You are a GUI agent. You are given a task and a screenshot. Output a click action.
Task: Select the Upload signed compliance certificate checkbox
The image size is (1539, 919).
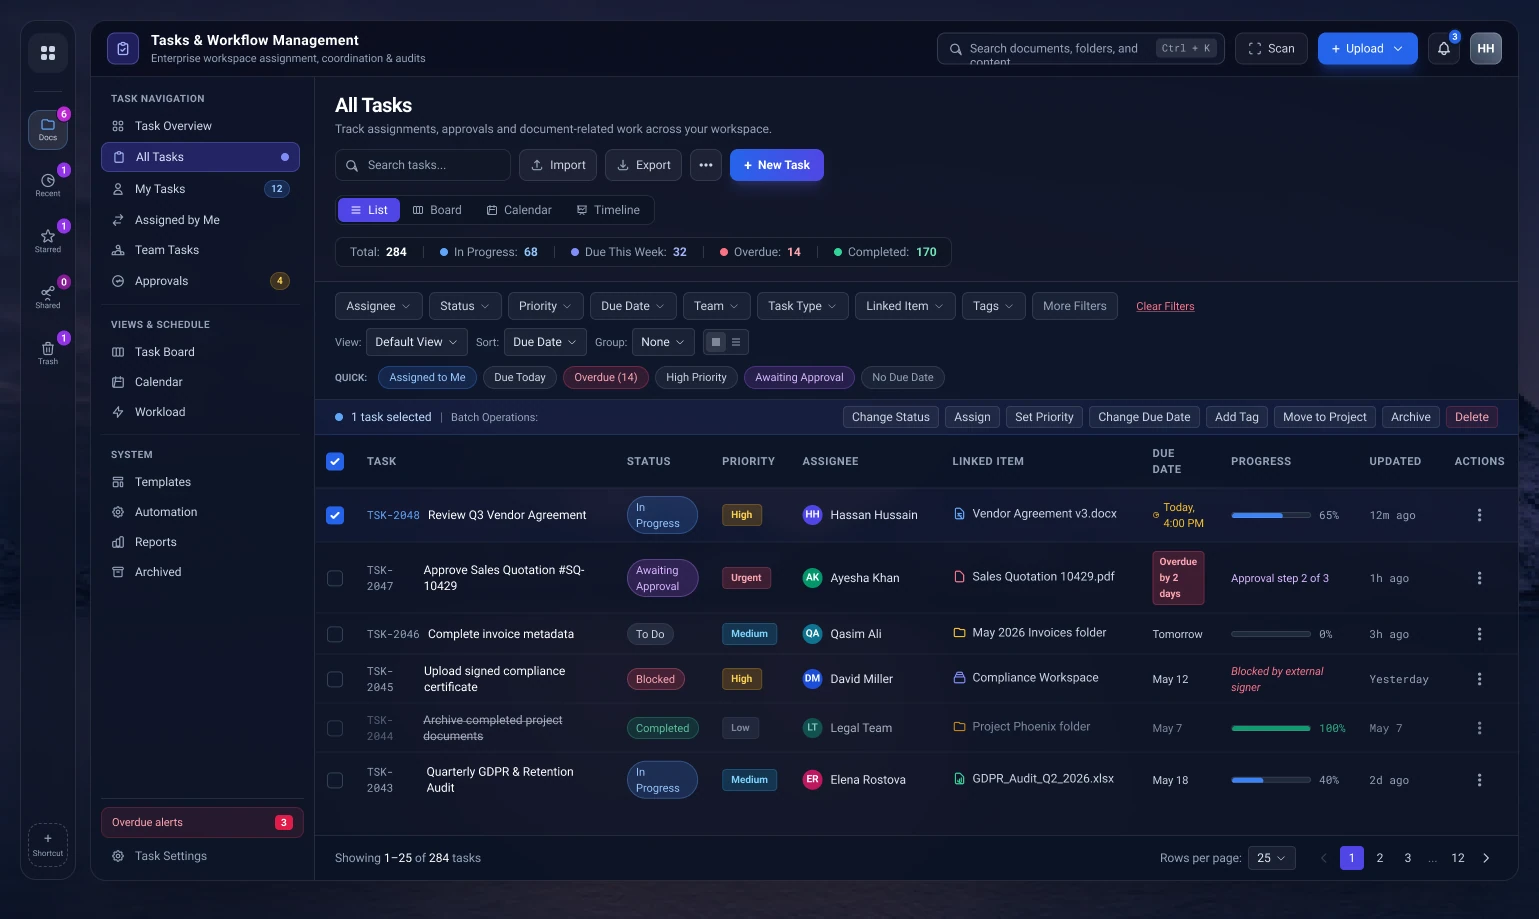335,679
